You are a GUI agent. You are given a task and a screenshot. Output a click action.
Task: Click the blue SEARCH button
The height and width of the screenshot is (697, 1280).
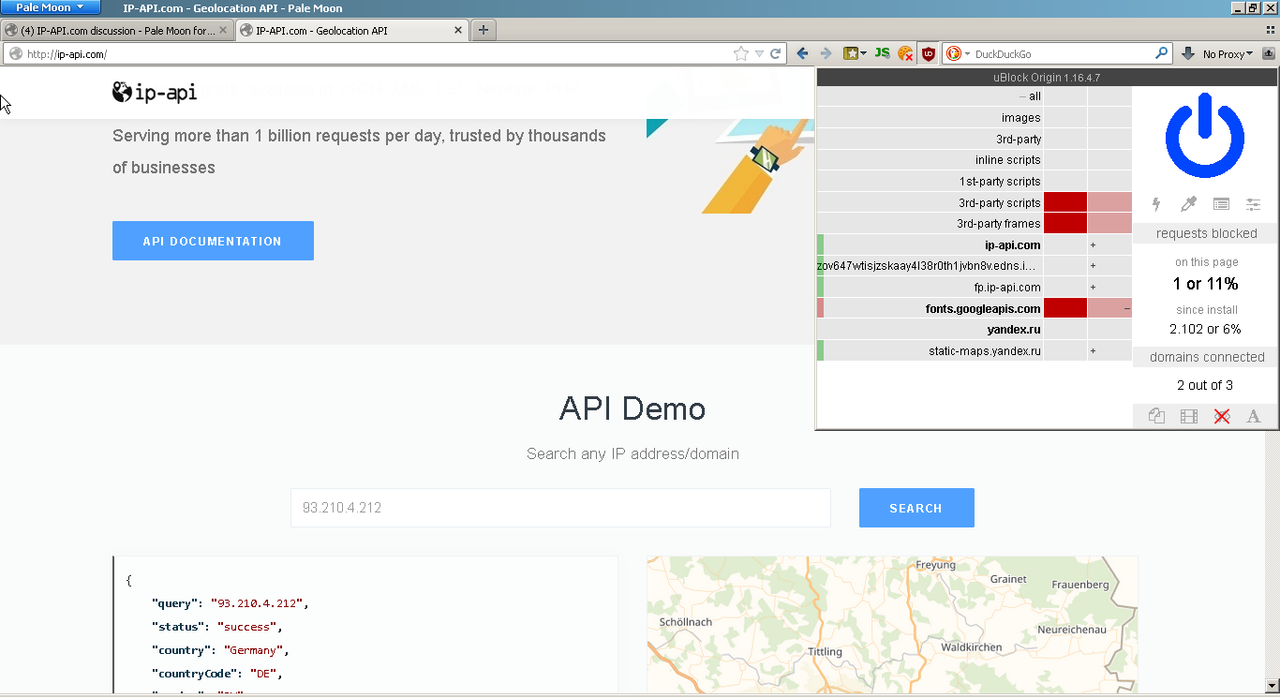click(916, 508)
